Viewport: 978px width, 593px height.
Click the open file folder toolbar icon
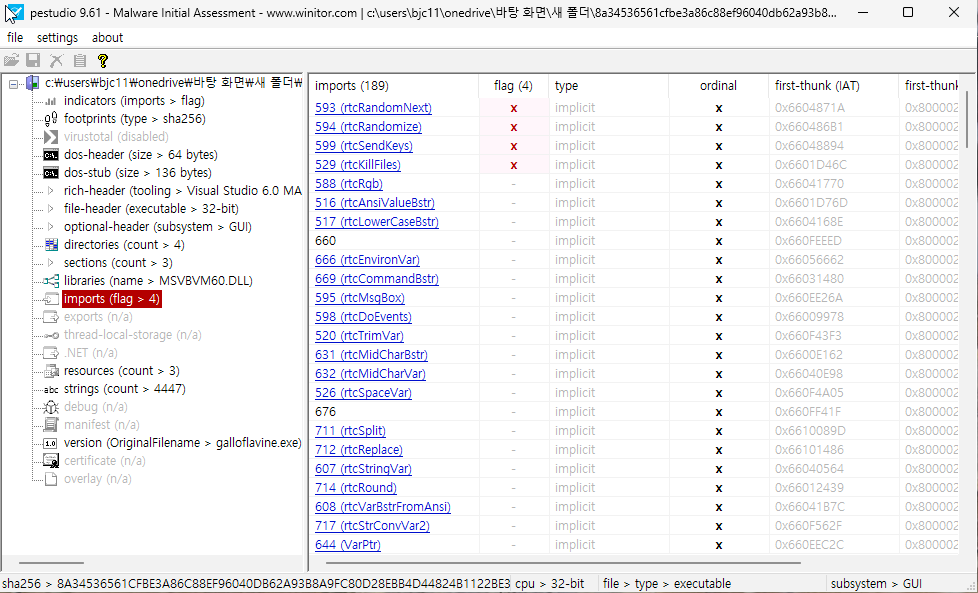13,61
